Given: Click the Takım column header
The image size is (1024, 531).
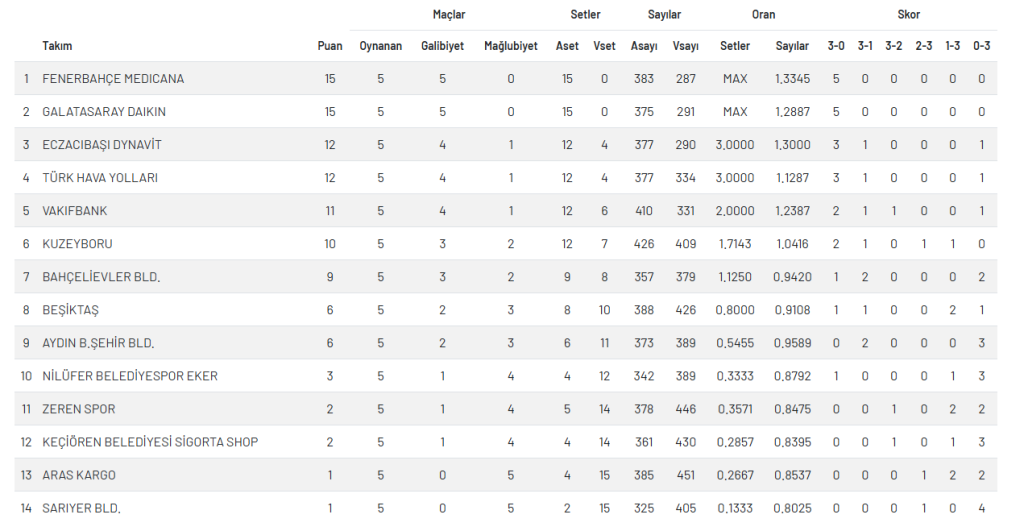Looking at the screenshot, I should 57,46.
